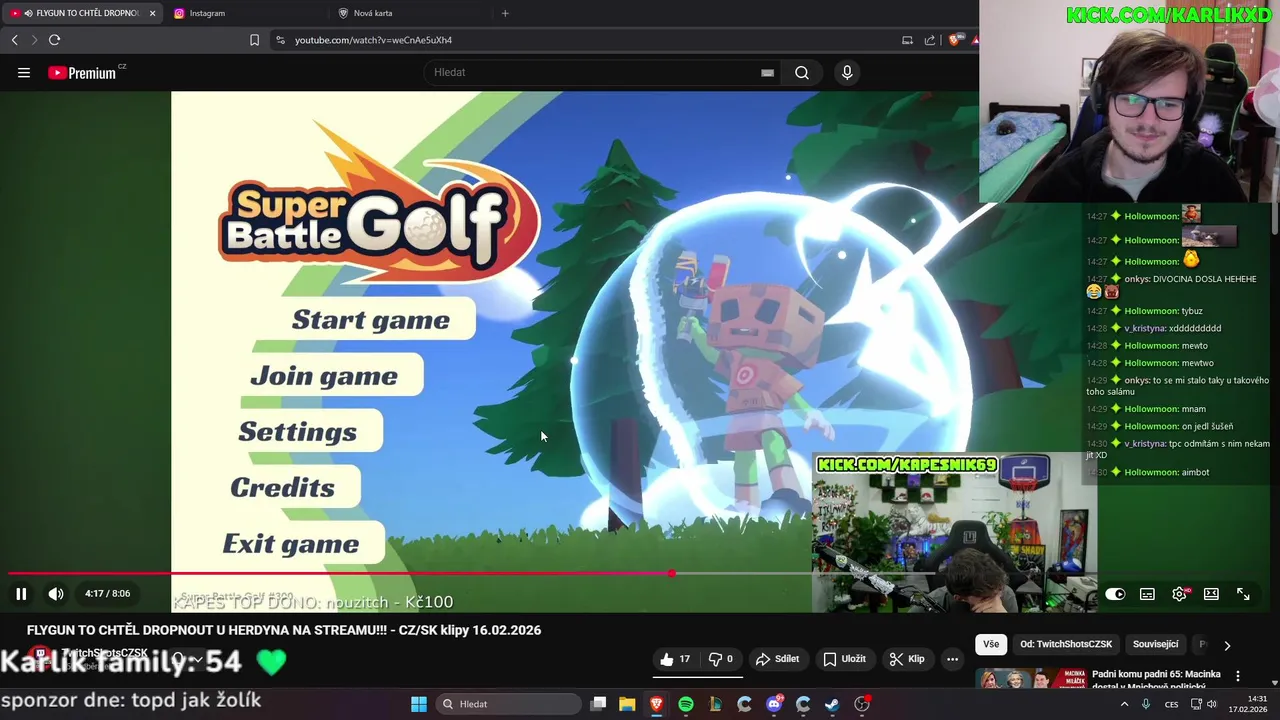This screenshot has width=1280, height=720.
Task: Dislike the video with thumbs down
Action: point(721,659)
